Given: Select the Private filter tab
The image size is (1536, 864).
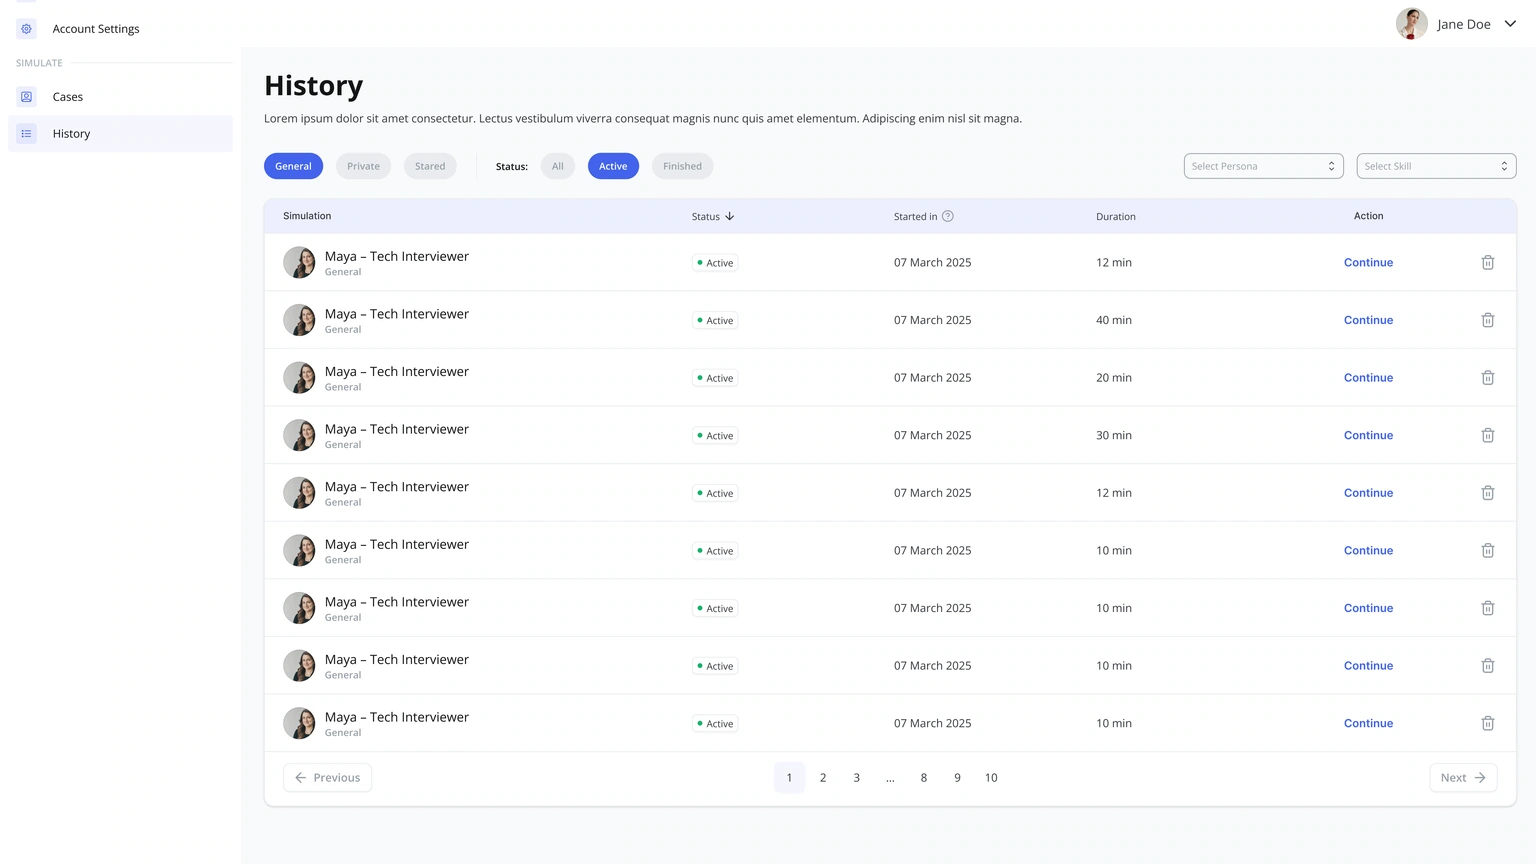Looking at the screenshot, I should tap(363, 166).
